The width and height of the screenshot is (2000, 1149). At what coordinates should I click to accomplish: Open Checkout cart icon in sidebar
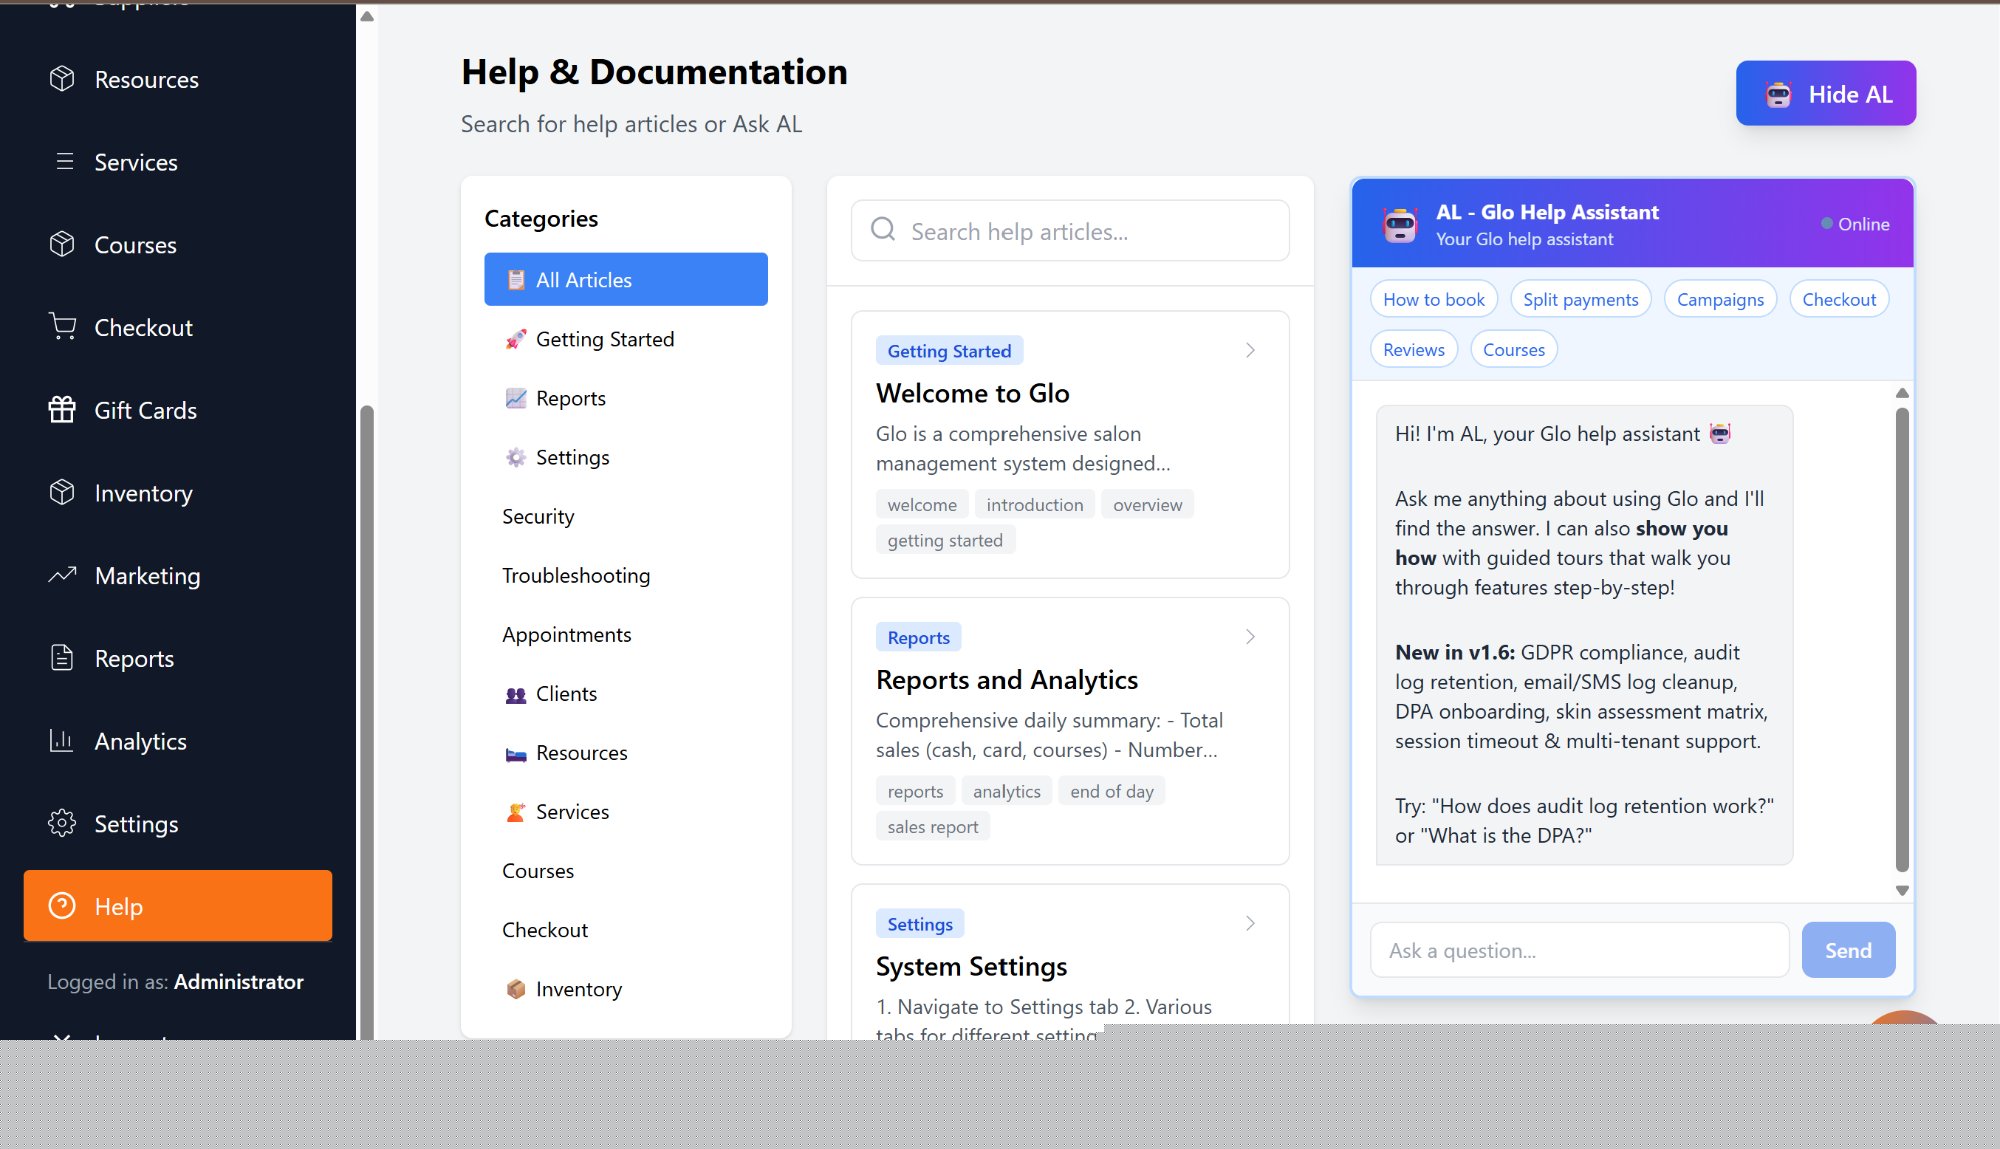pos(62,327)
